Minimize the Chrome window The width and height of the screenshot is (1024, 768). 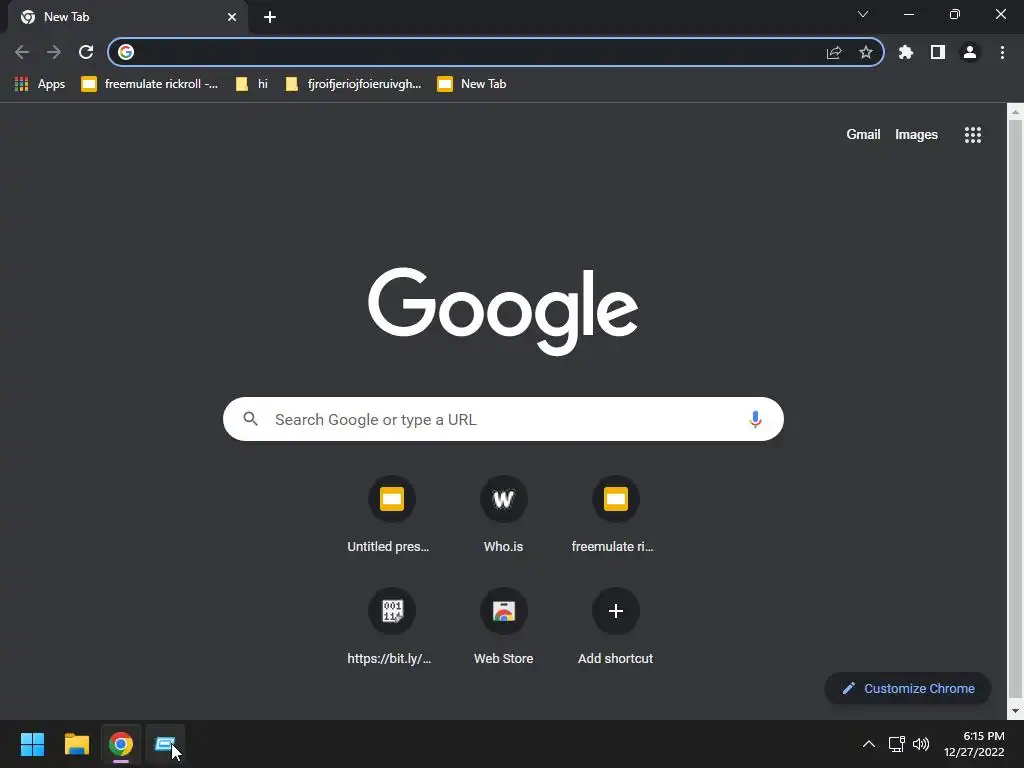point(908,14)
